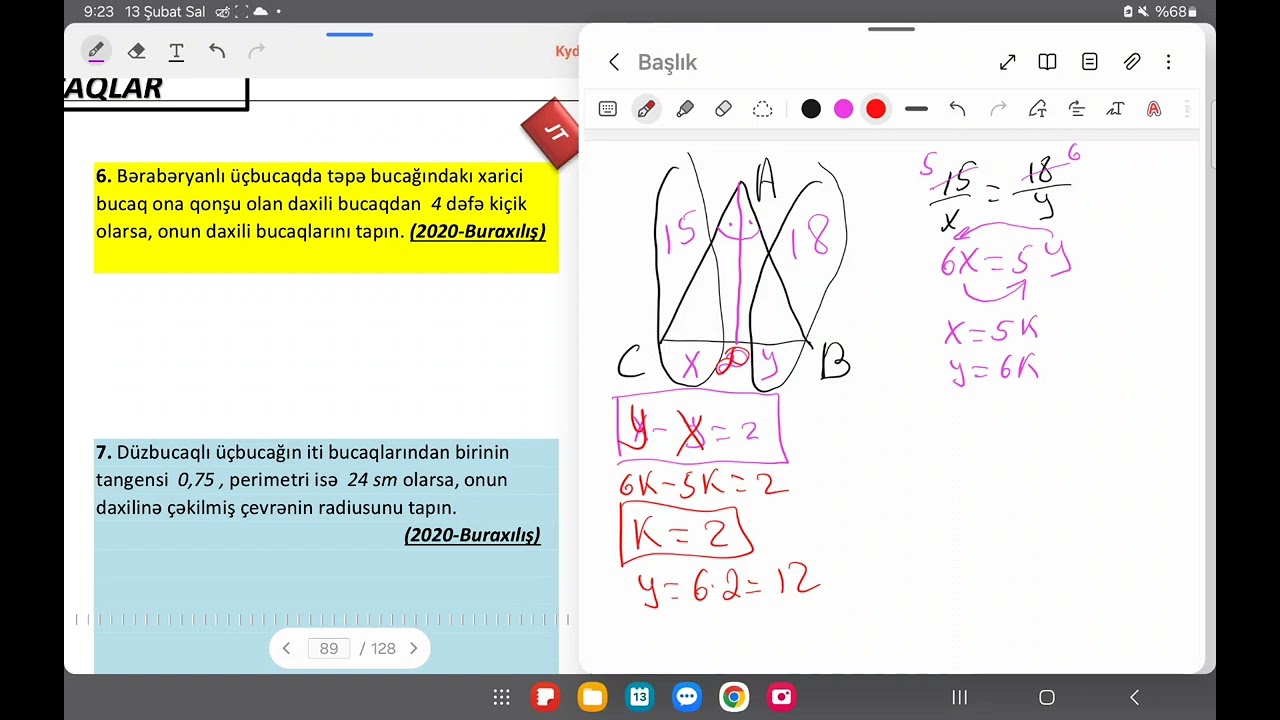This screenshot has height=720, width=1280.
Task: Select the eraser tool in note toolbar
Action: (724, 109)
